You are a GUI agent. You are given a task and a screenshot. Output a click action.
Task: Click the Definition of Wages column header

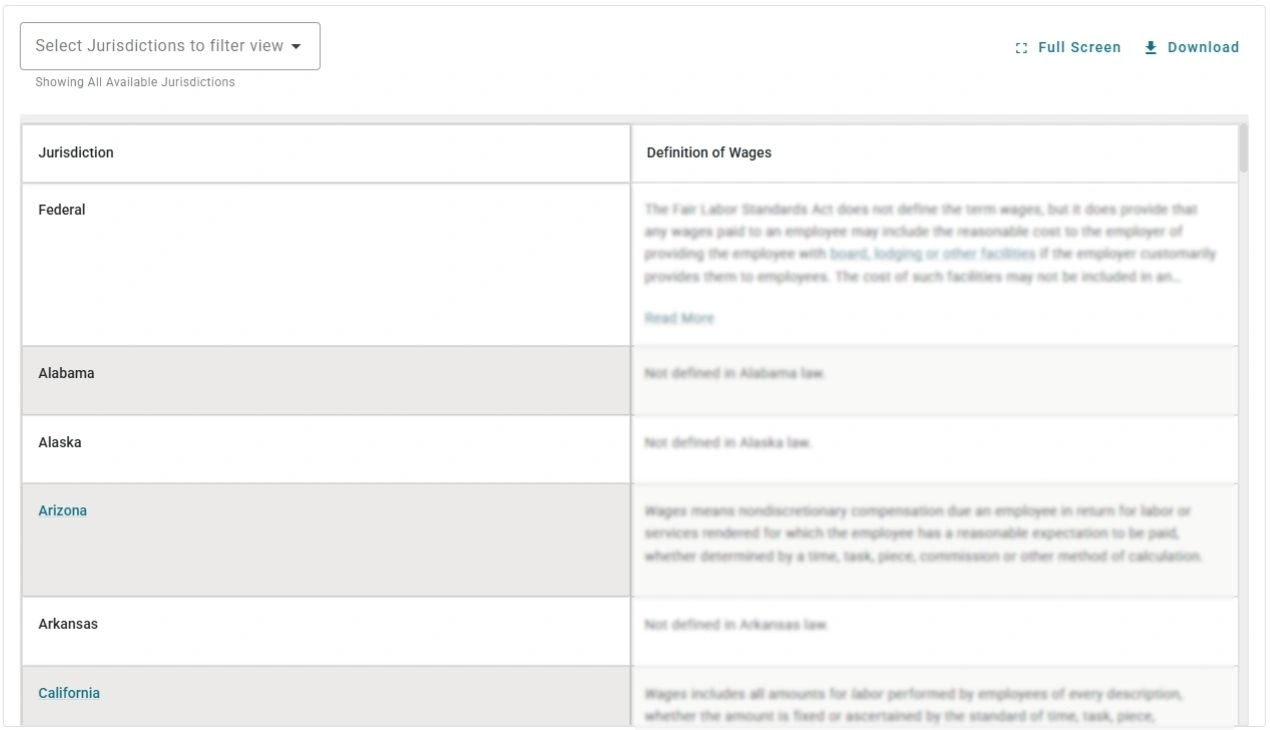[709, 153]
